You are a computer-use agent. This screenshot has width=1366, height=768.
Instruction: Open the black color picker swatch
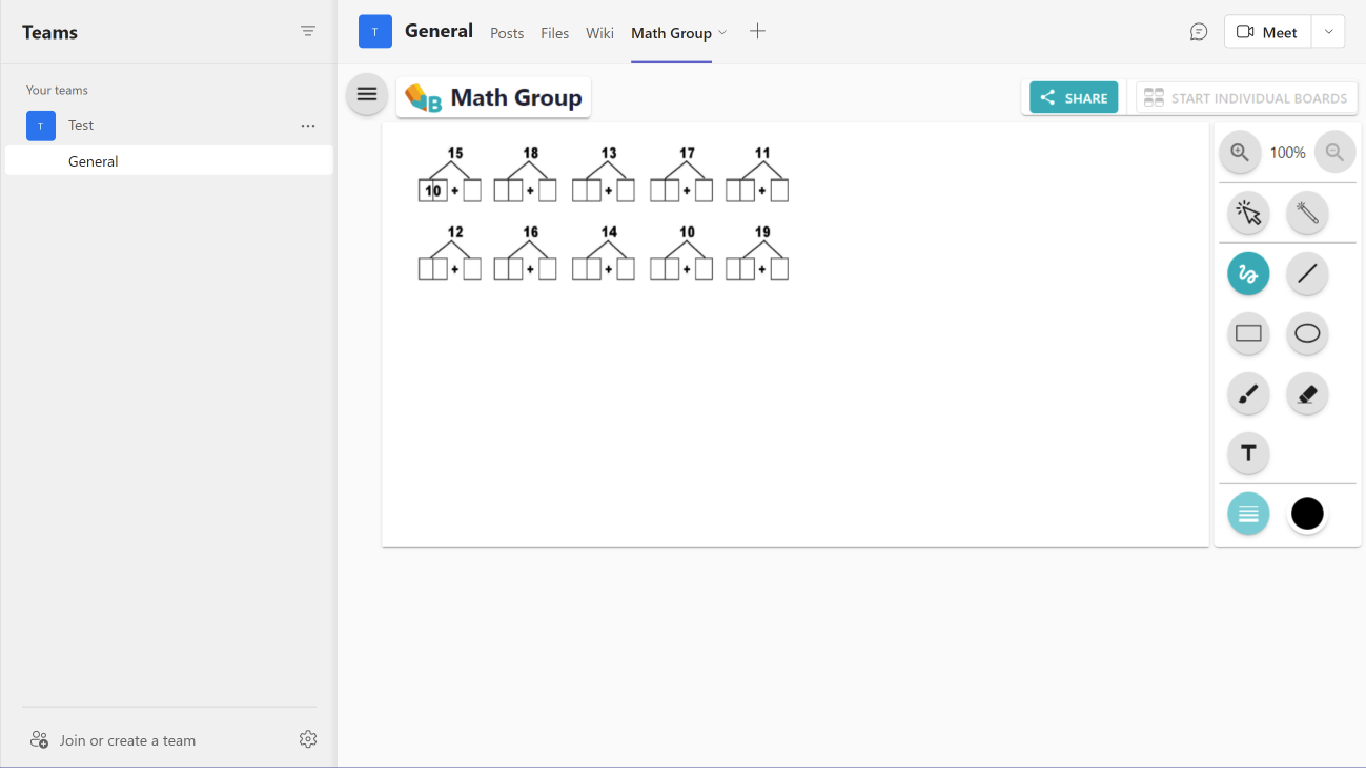tap(1307, 514)
